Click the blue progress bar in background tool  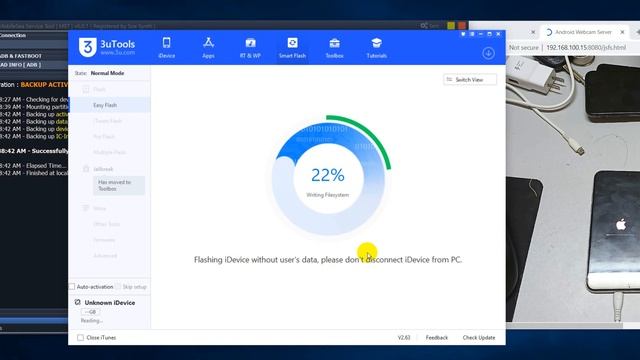click(x=34, y=321)
